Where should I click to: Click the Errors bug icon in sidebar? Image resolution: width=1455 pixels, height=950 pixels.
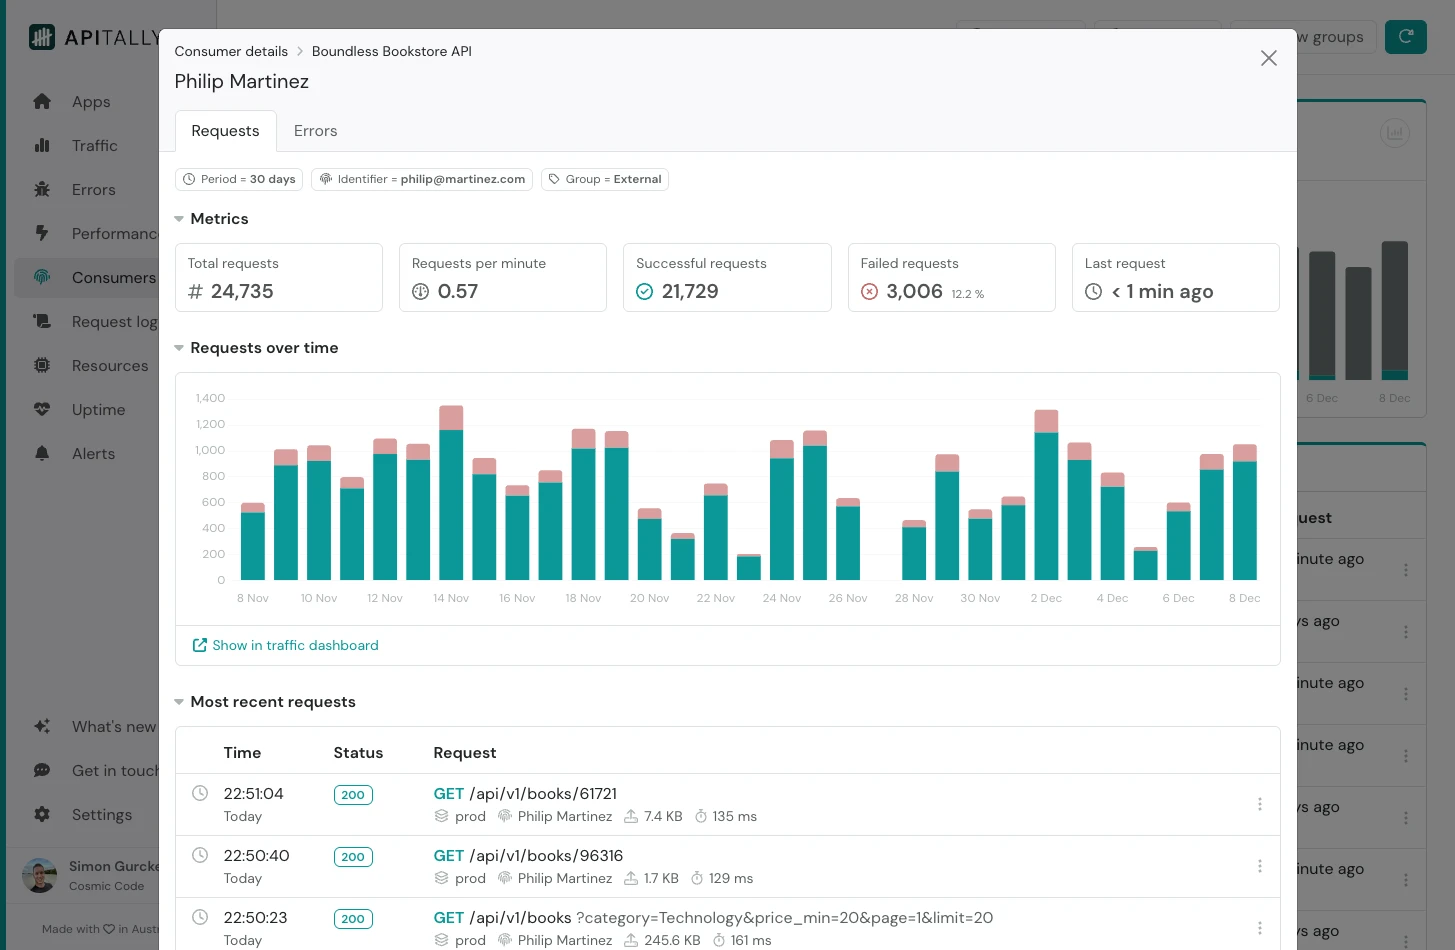tap(42, 189)
